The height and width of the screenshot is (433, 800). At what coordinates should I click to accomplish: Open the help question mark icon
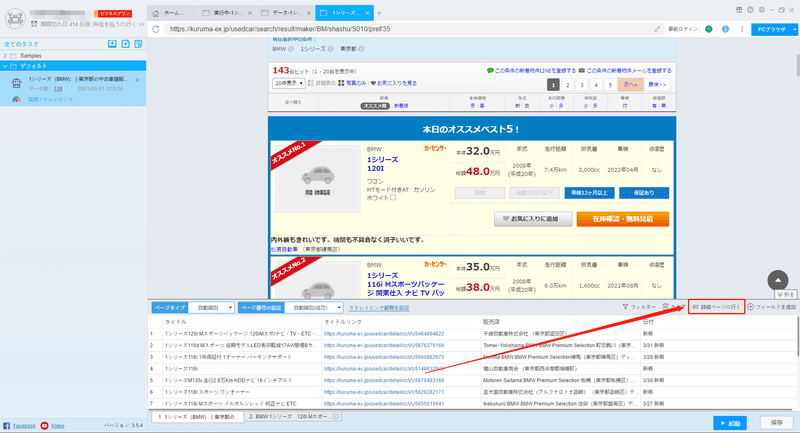click(x=751, y=10)
